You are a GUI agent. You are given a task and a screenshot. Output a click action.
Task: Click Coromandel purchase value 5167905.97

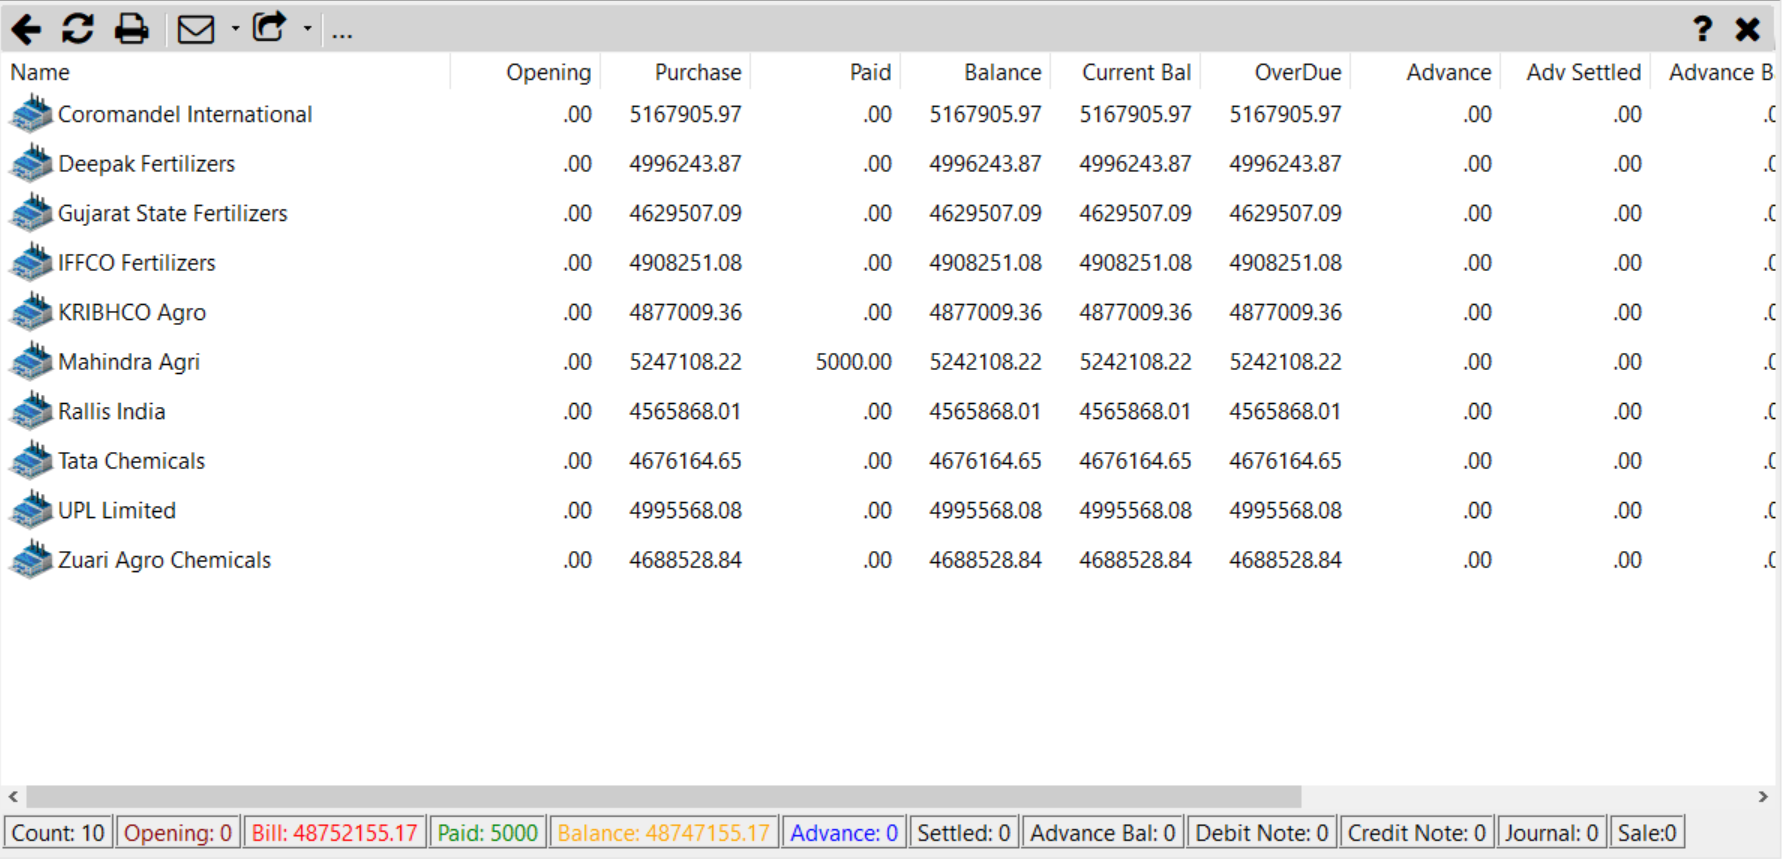[x=685, y=114]
